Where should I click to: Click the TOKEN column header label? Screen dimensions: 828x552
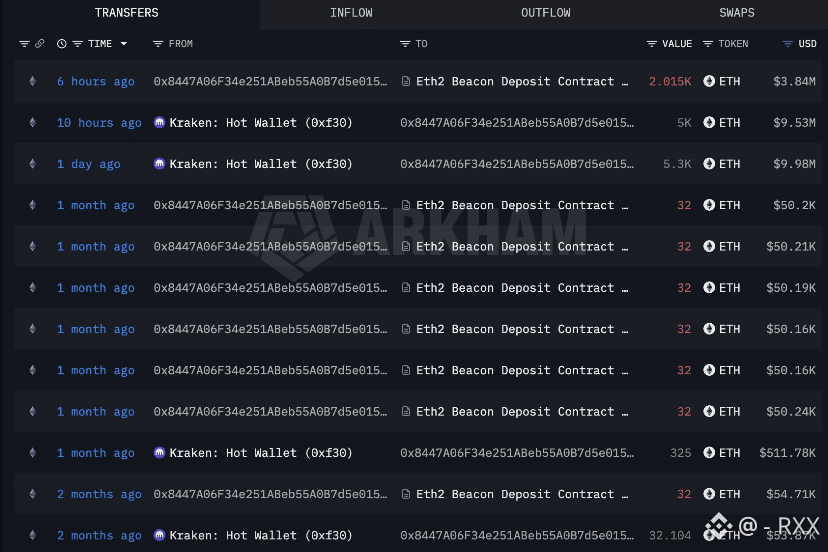coord(733,44)
